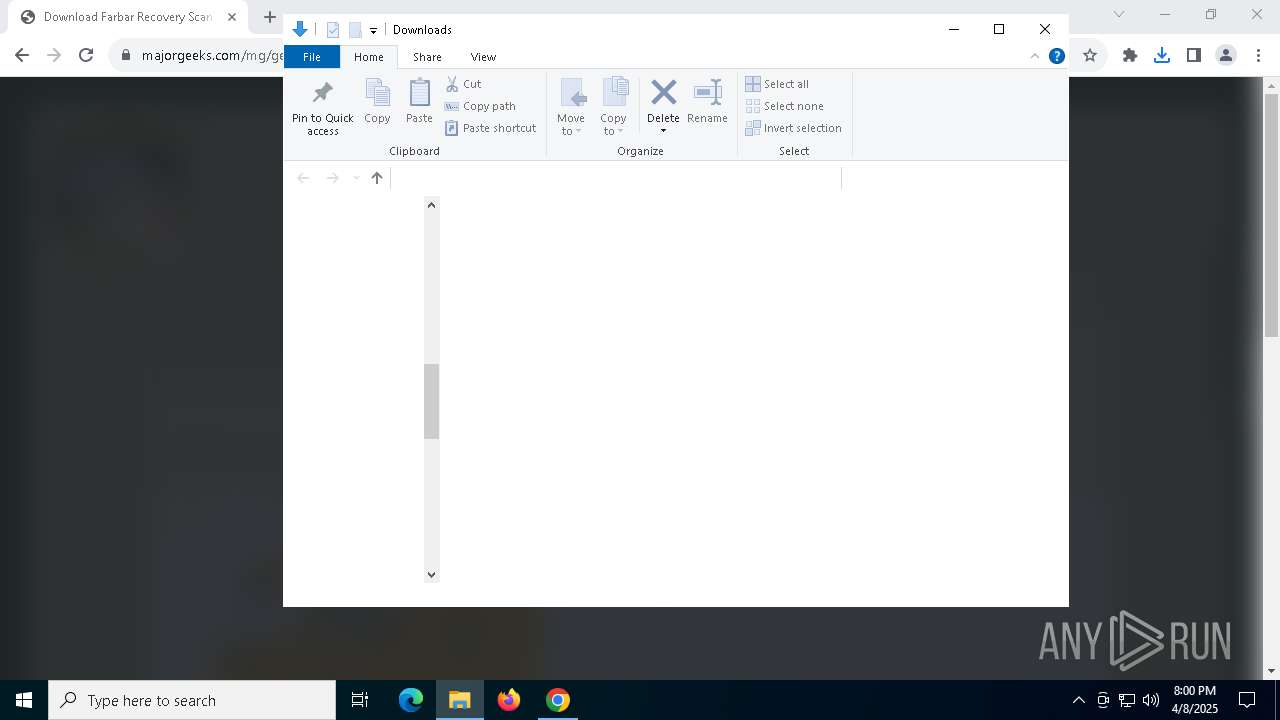Open volume control in system tray
1280x720 pixels.
(1151, 700)
